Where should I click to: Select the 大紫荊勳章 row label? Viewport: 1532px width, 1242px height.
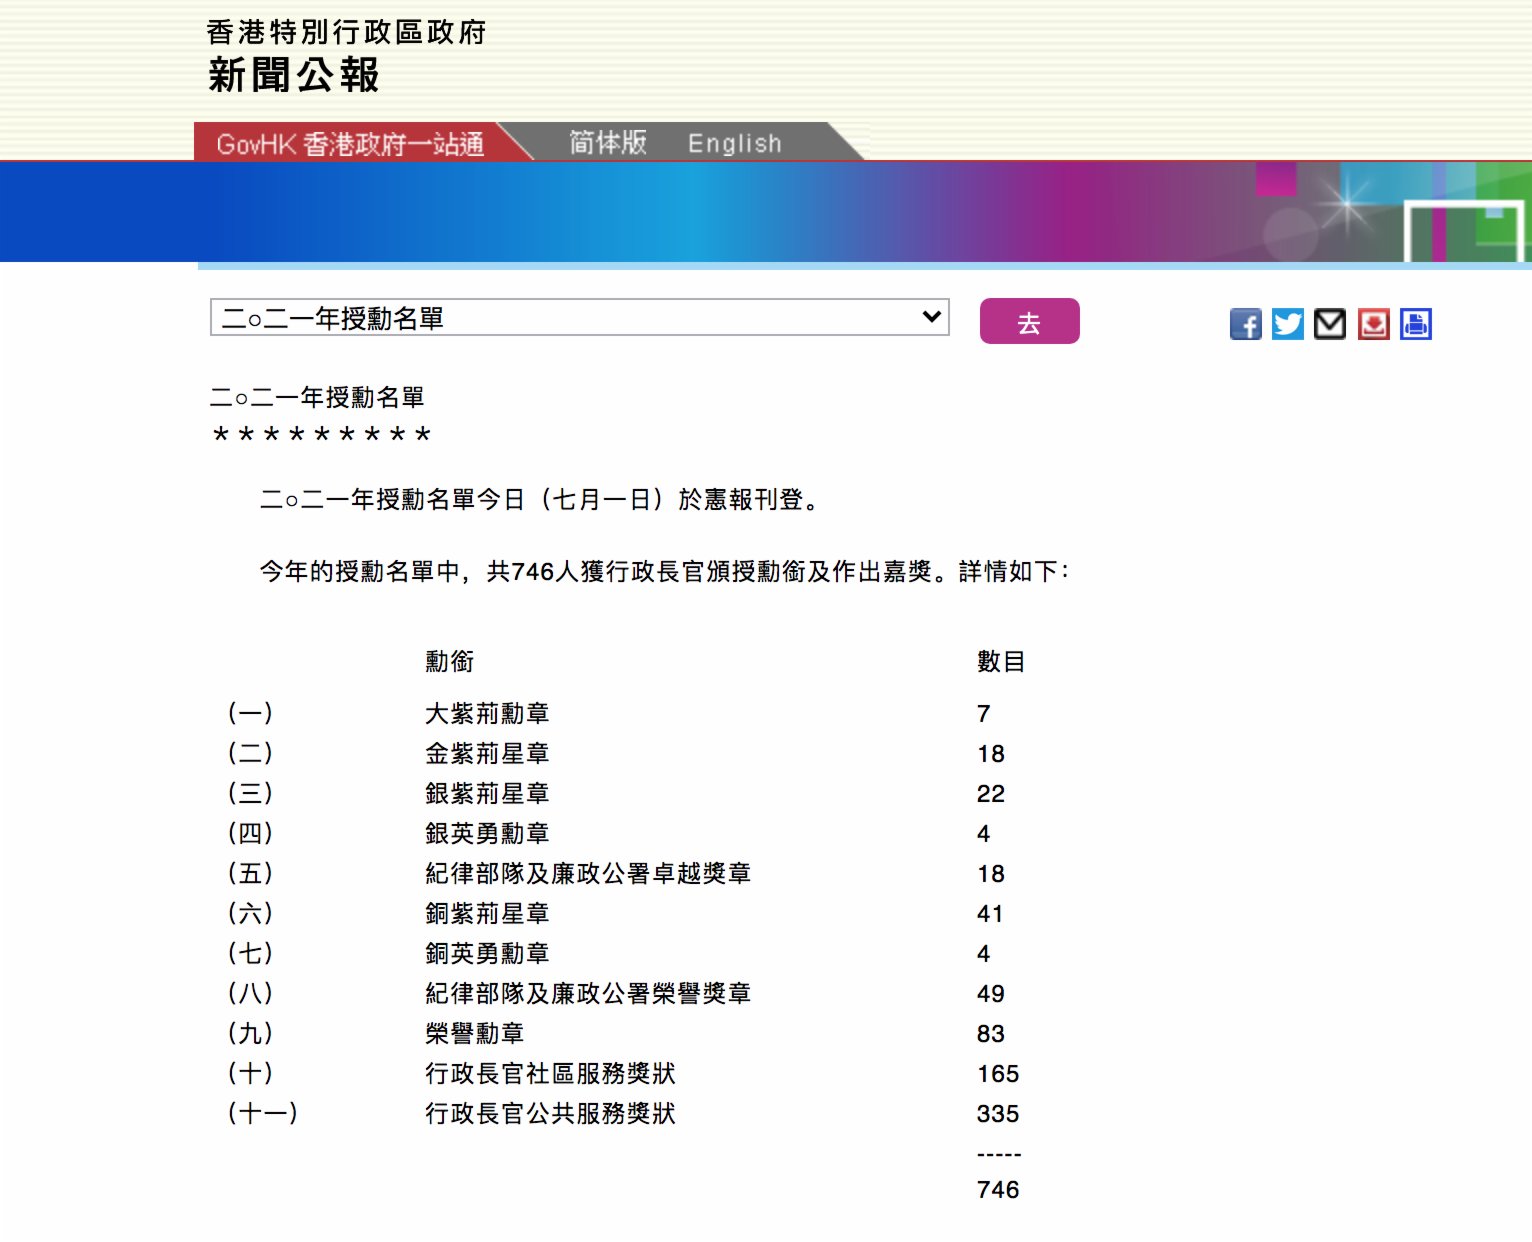pos(487,713)
